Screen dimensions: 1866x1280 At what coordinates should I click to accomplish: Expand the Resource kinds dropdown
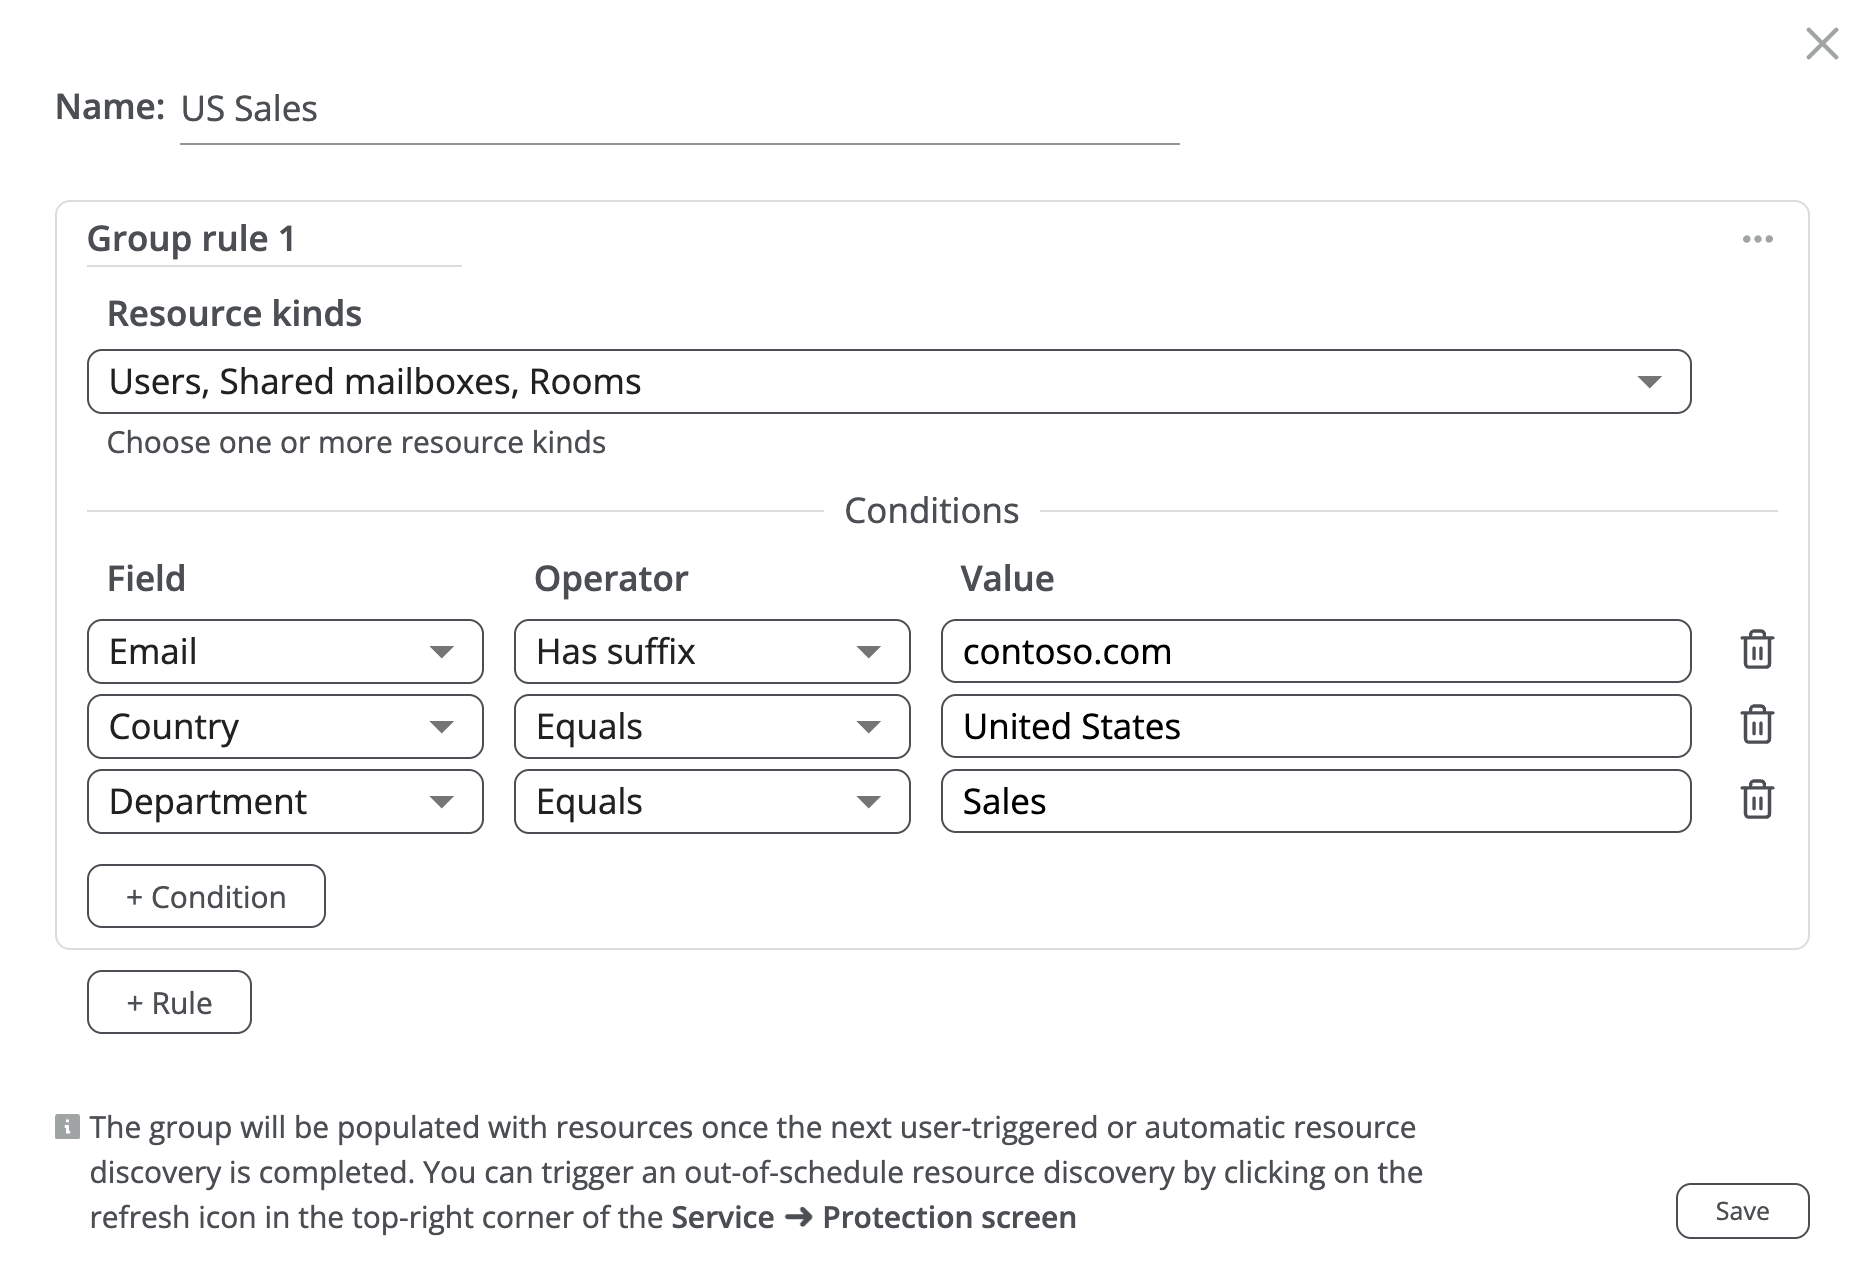tap(888, 381)
